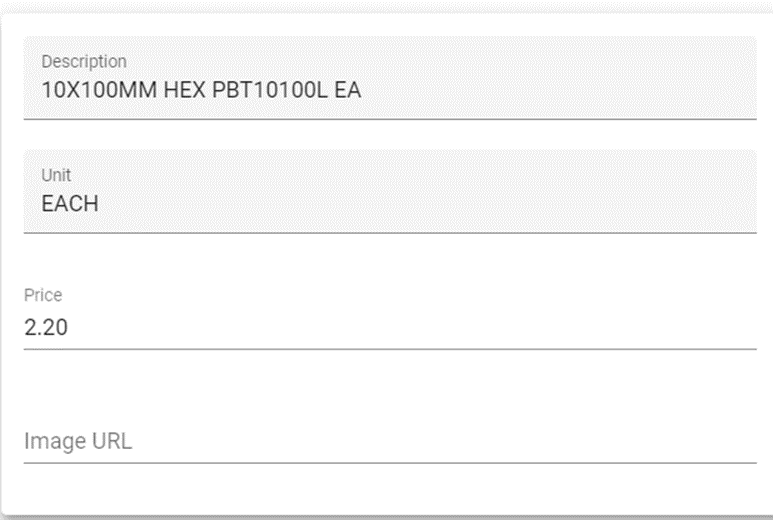
Task: Click the "EACH" unit value
Action: click(69, 204)
